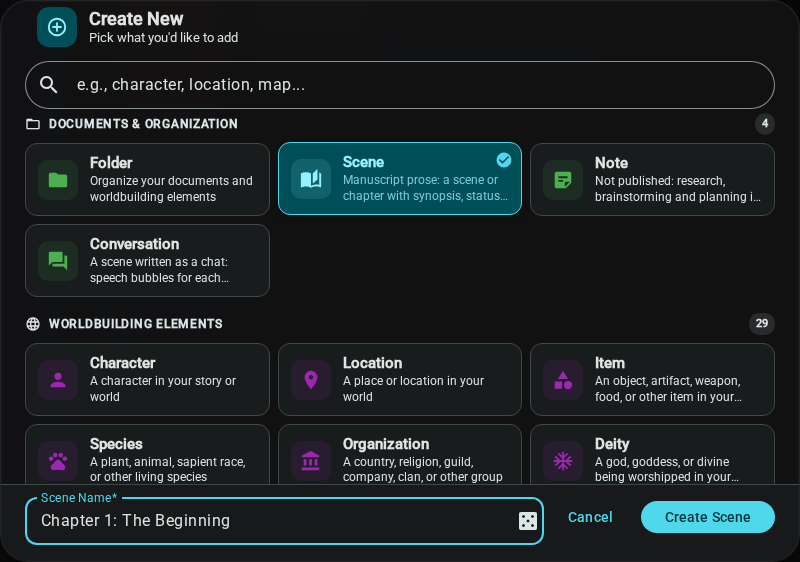Select the Character card title

[122, 363]
